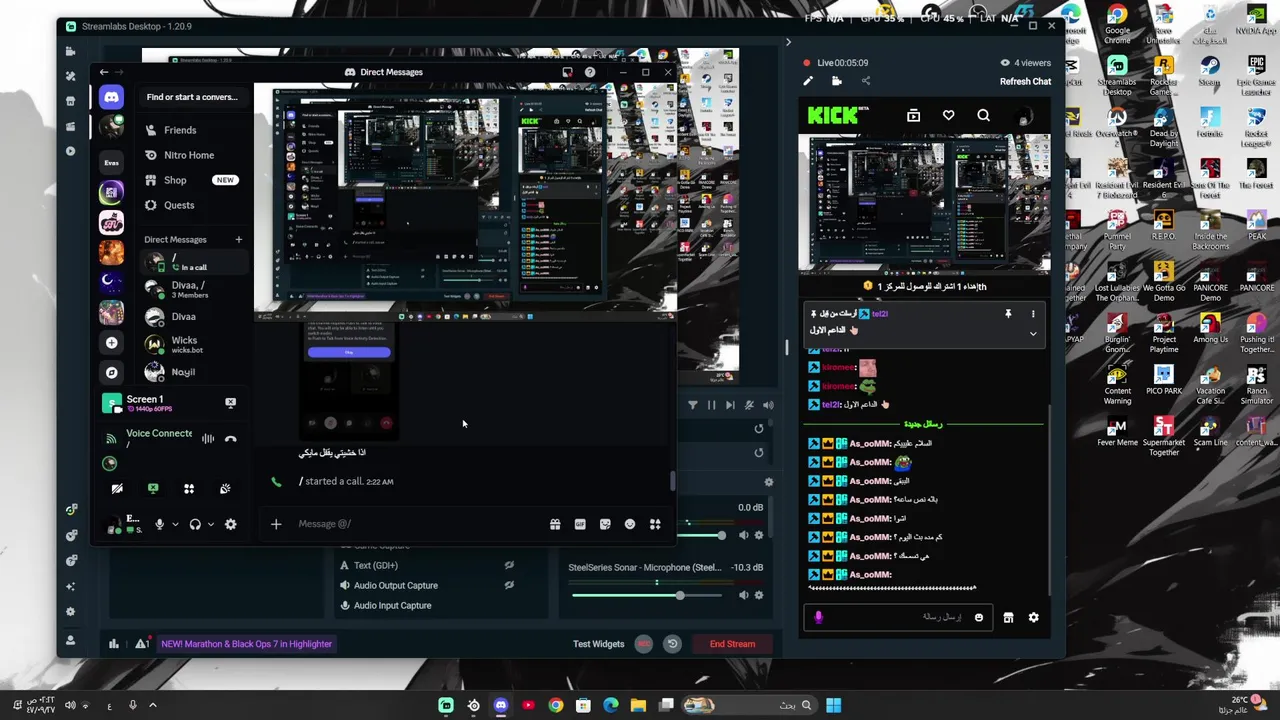Click Refresh Chat
The image size is (1280, 720).
point(1025,82)
